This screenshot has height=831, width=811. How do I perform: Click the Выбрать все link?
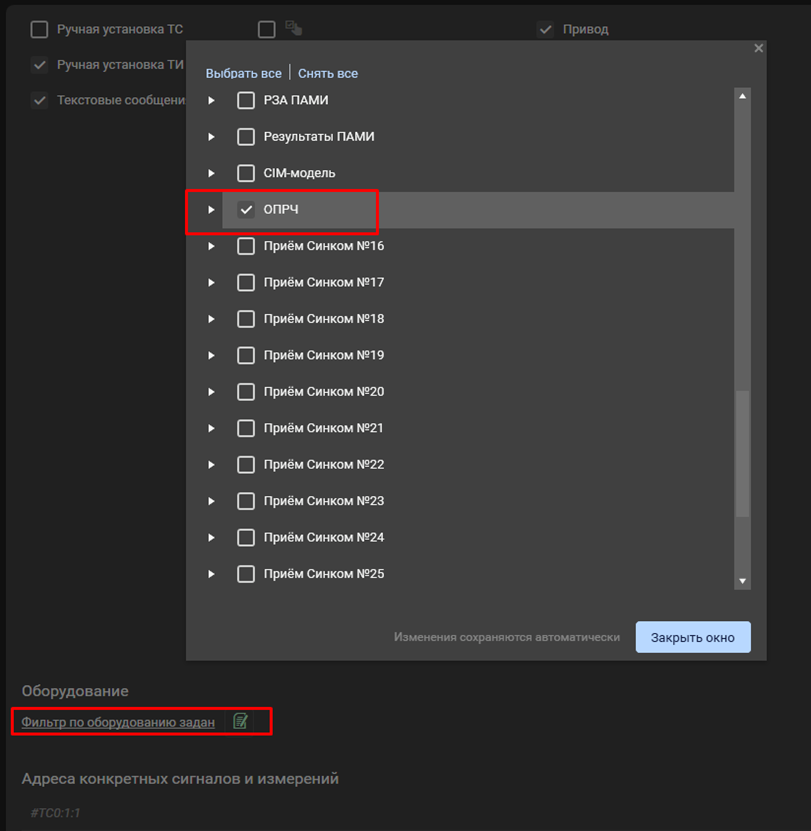click(243, 73)
